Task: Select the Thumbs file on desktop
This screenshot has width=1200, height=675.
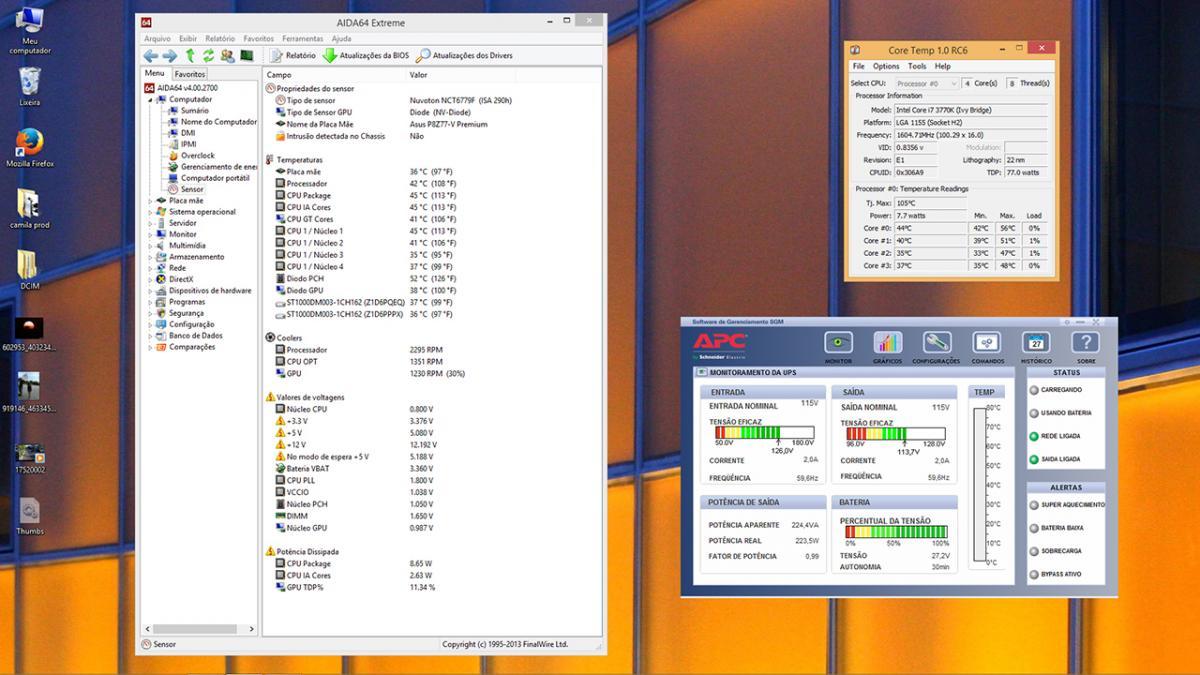Action: pyautogui.click(x=30, y=516)
